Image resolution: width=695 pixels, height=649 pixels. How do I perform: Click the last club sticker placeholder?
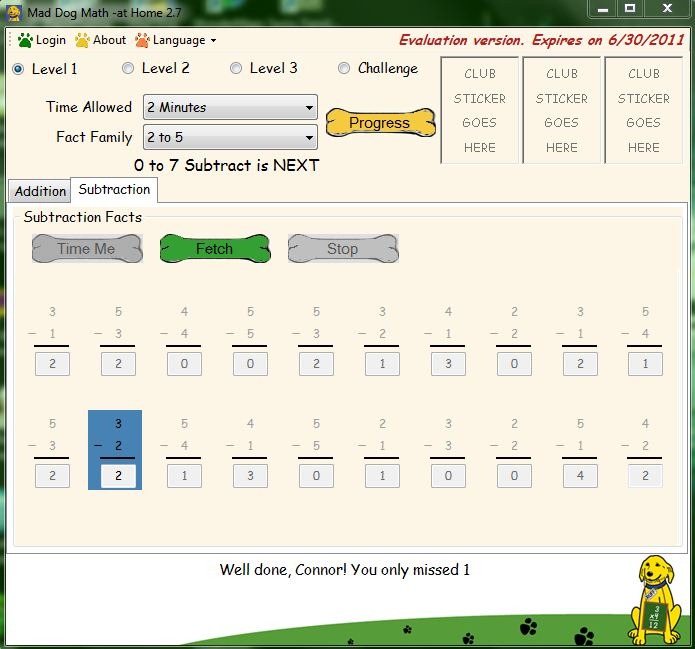(644, 110)
